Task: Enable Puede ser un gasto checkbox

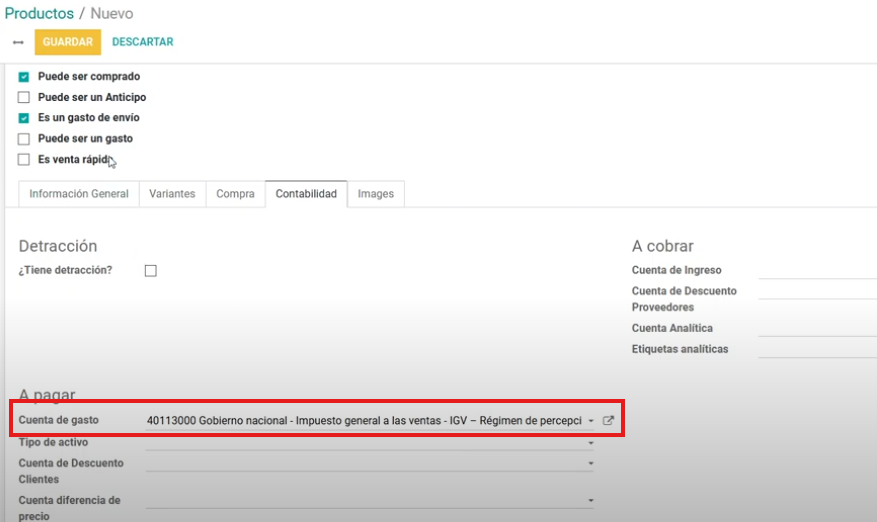Action: click(x=24, y=139)
